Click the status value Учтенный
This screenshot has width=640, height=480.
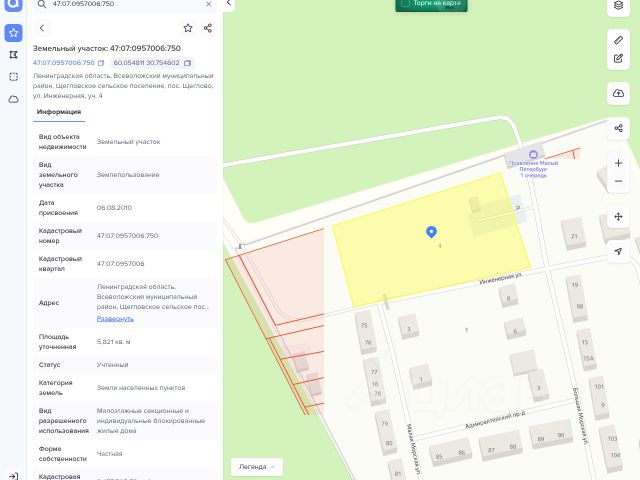tap(113, 365)
